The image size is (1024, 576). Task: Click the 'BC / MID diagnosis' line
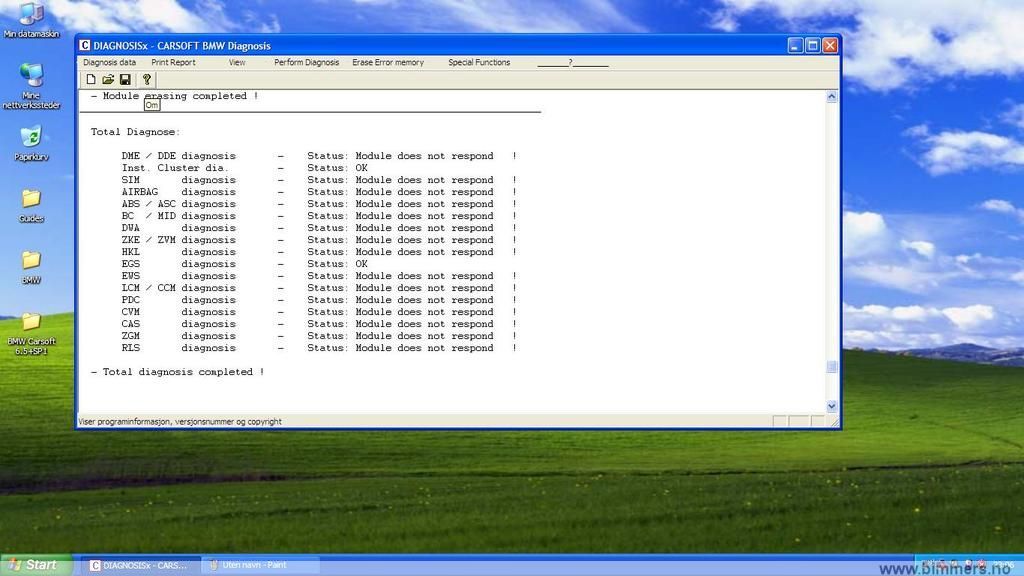point(319,216)
